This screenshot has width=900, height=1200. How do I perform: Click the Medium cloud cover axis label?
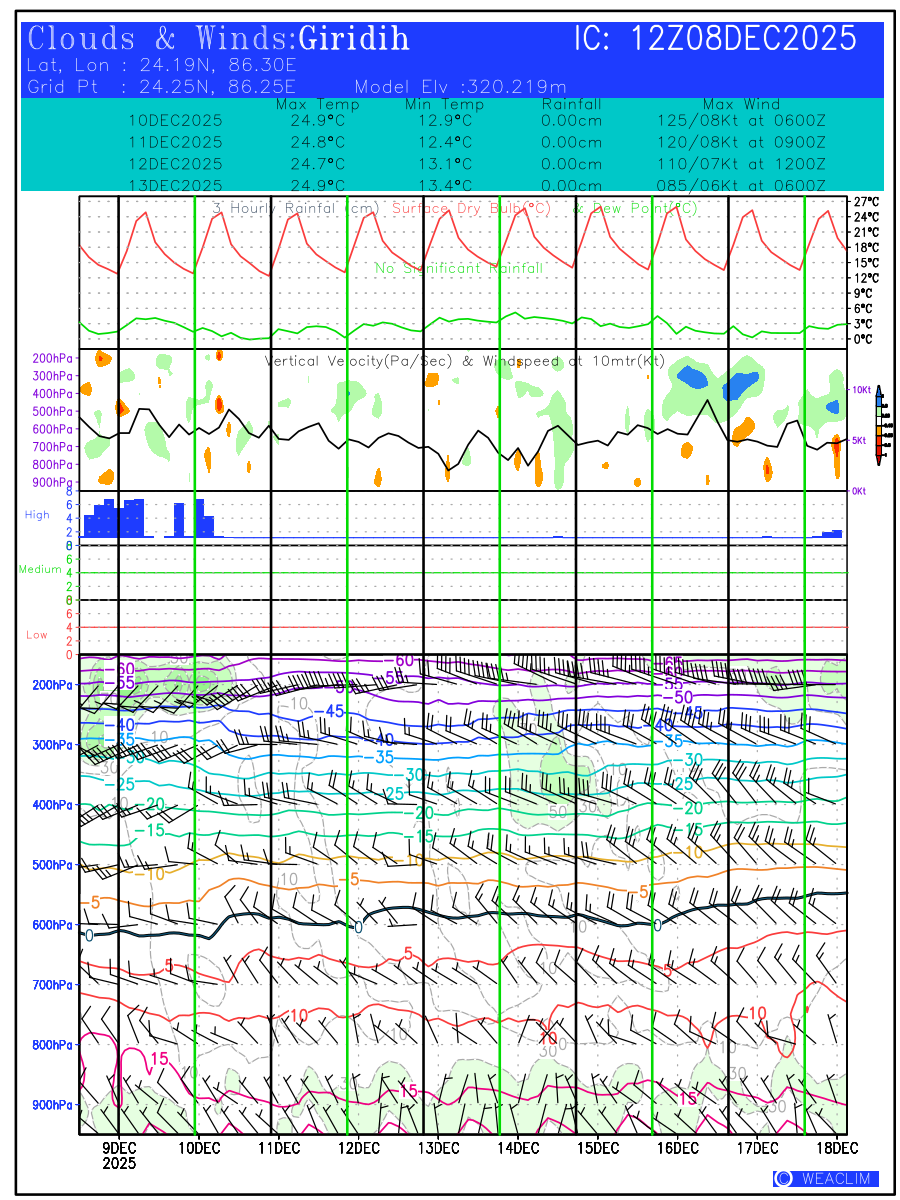(40, 569)
